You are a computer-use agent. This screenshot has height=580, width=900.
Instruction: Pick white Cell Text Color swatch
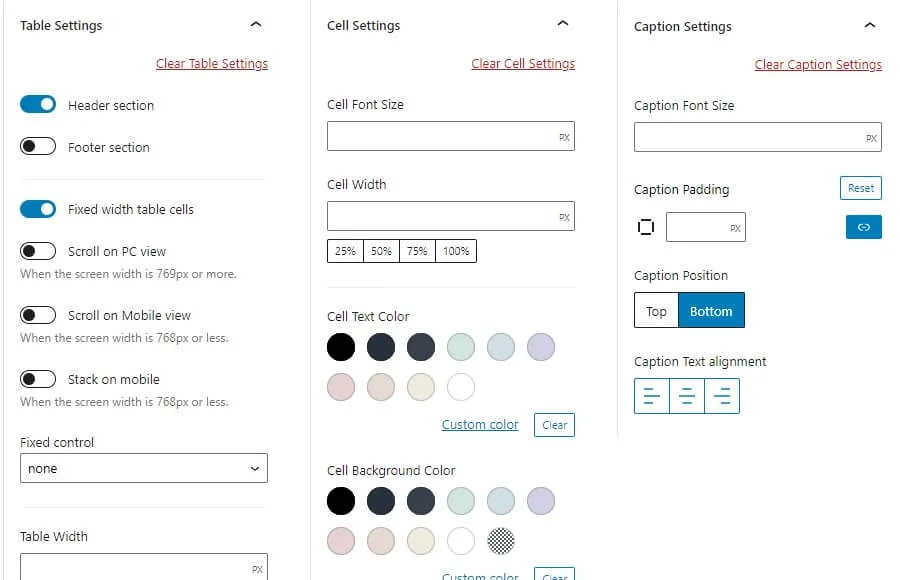[x=461, y=387]
